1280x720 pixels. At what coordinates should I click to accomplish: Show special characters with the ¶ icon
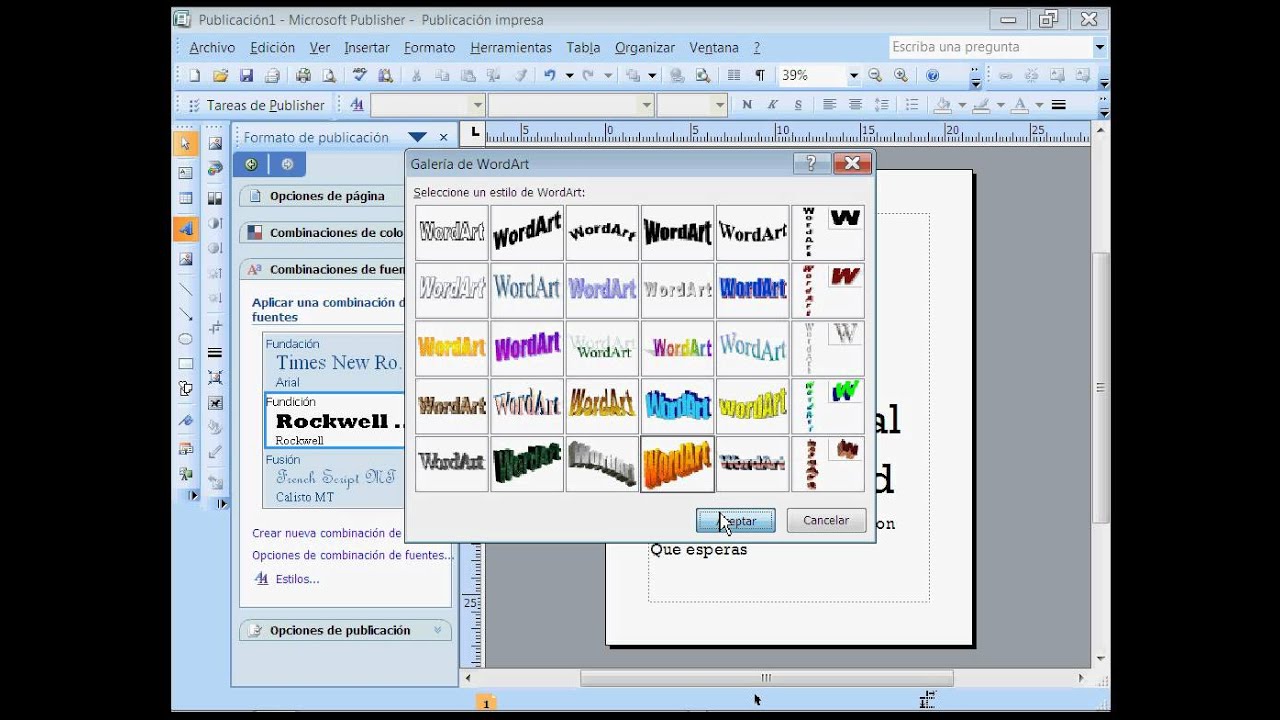pos(760,75)
